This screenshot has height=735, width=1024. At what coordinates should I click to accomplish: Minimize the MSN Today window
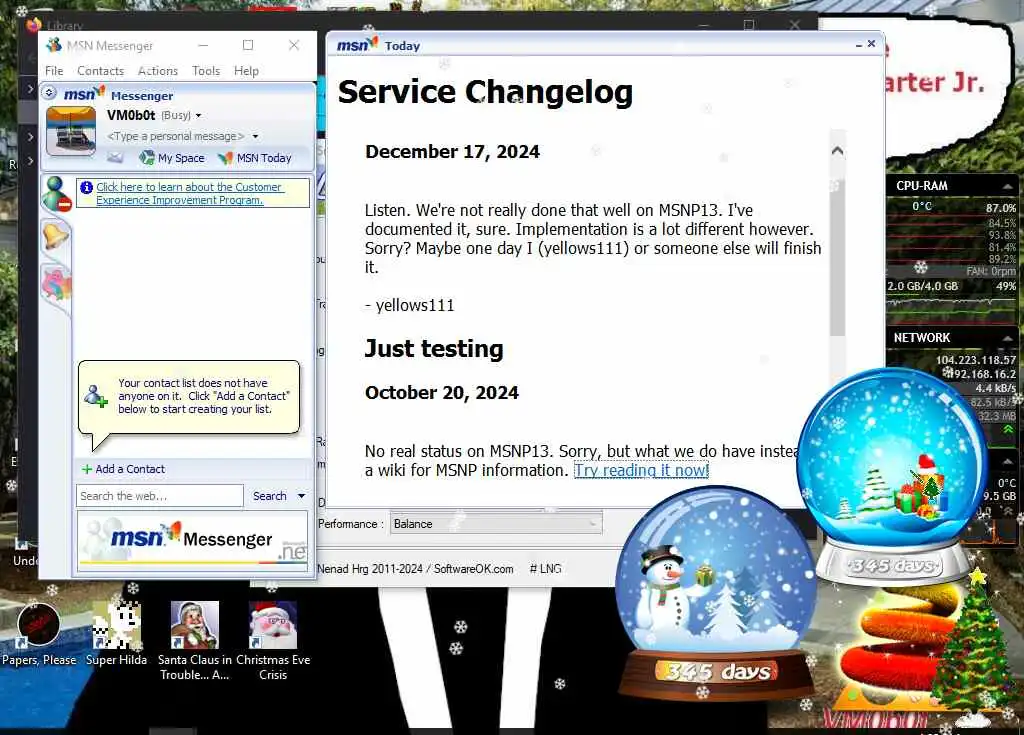(x=859, y=44)
